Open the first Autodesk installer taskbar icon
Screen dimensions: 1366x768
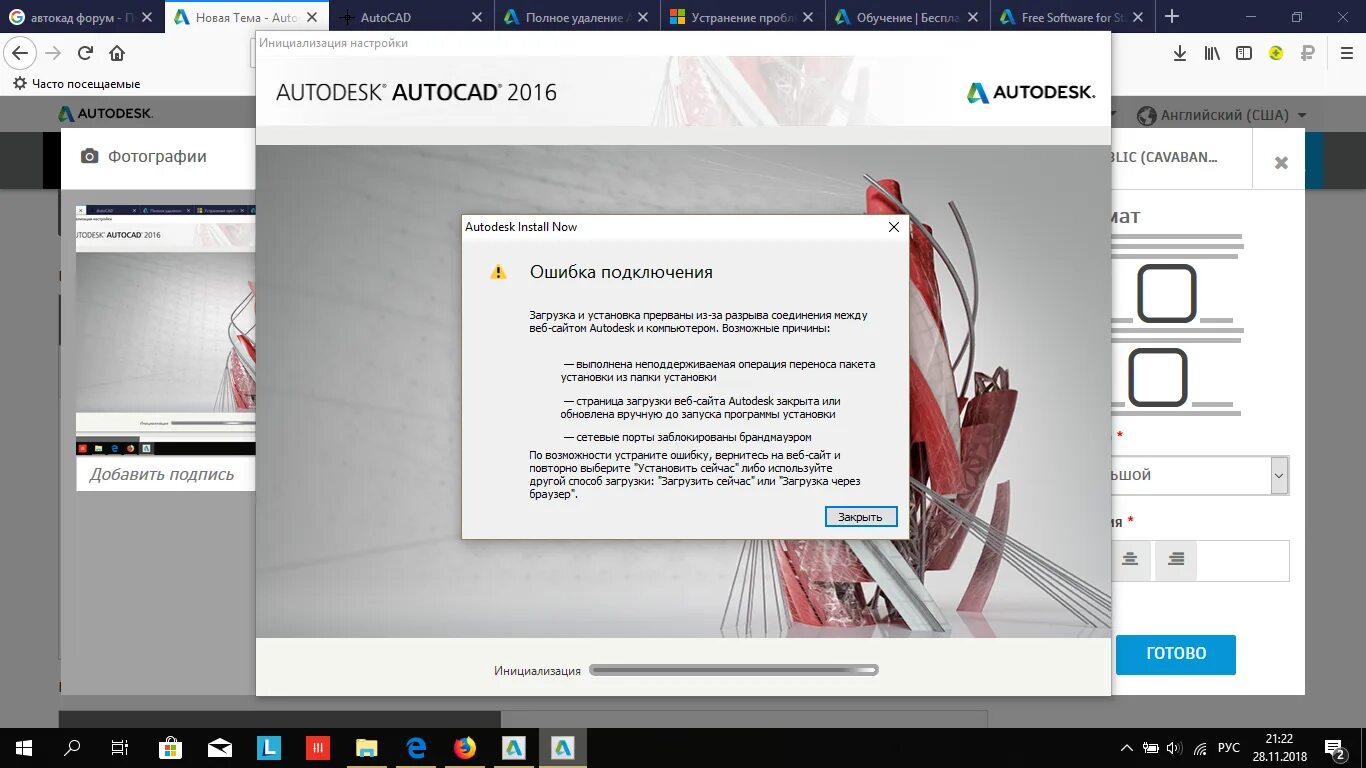[514, 748]
